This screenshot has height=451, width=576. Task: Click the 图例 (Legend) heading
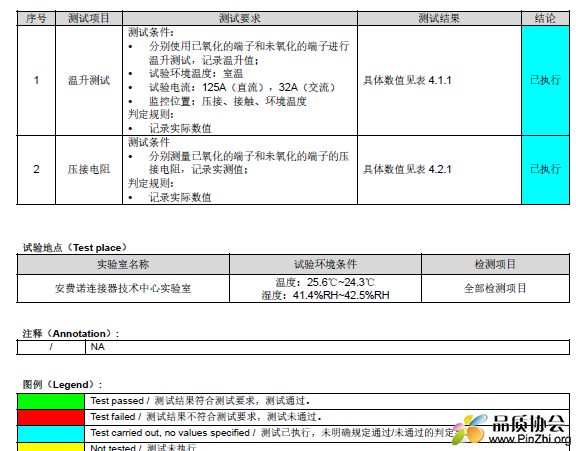point(62,385)
